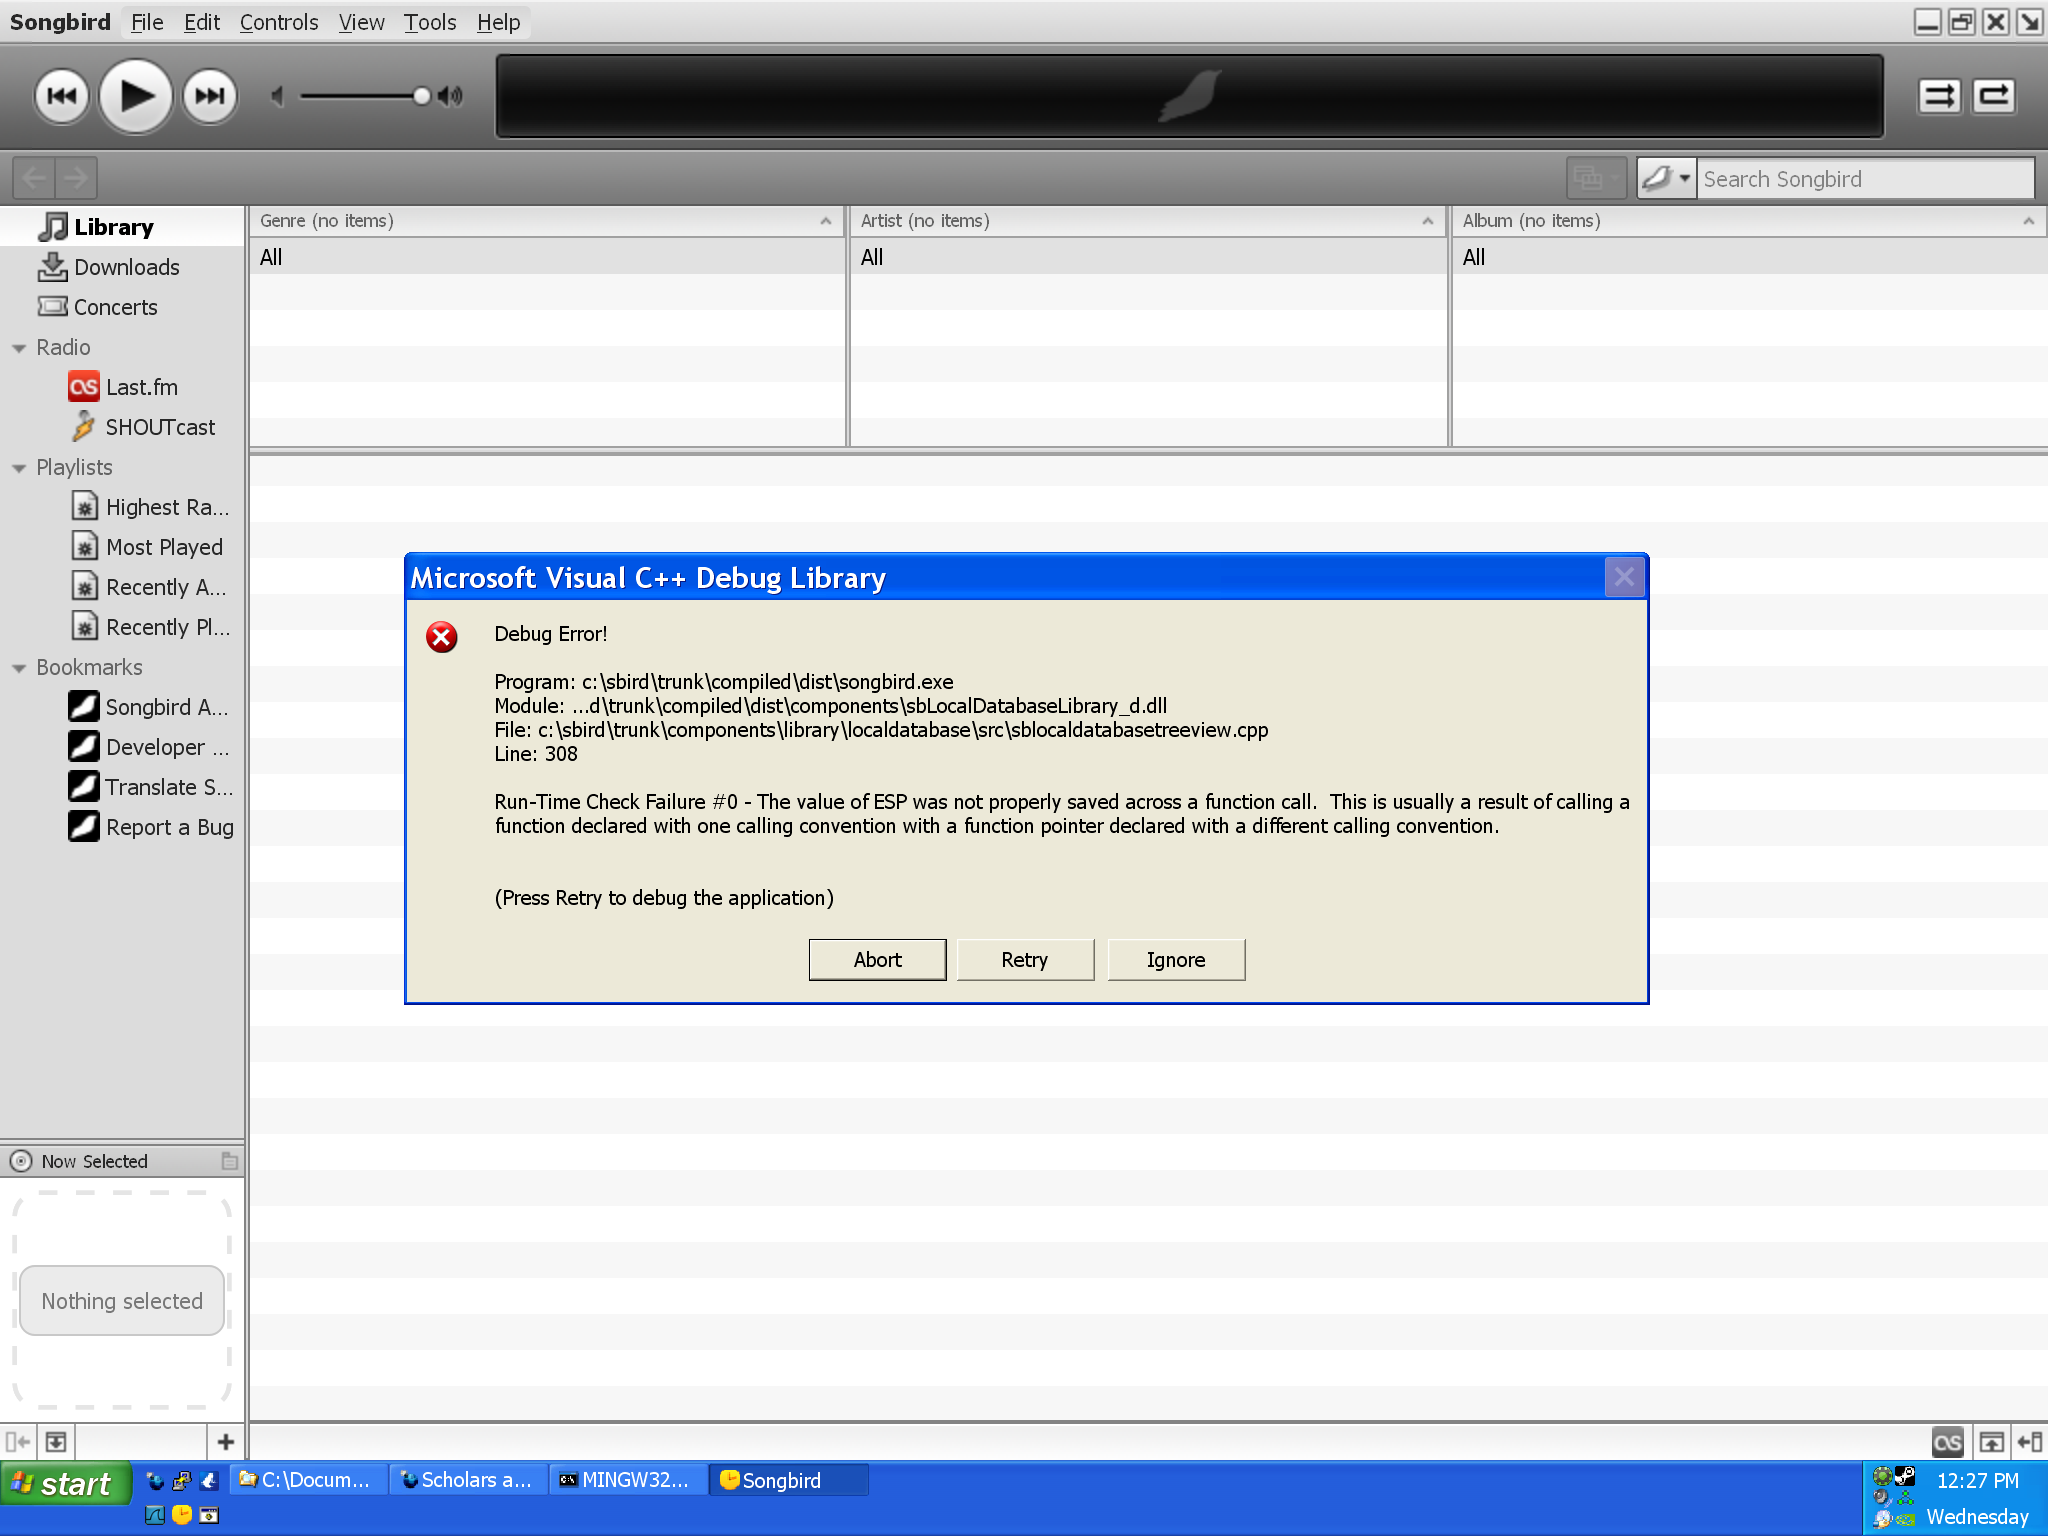Image resolution: width=2048 pixels, height=1536 pixels.
Task: Focus the Search Songbird field
Action: 1866,179
